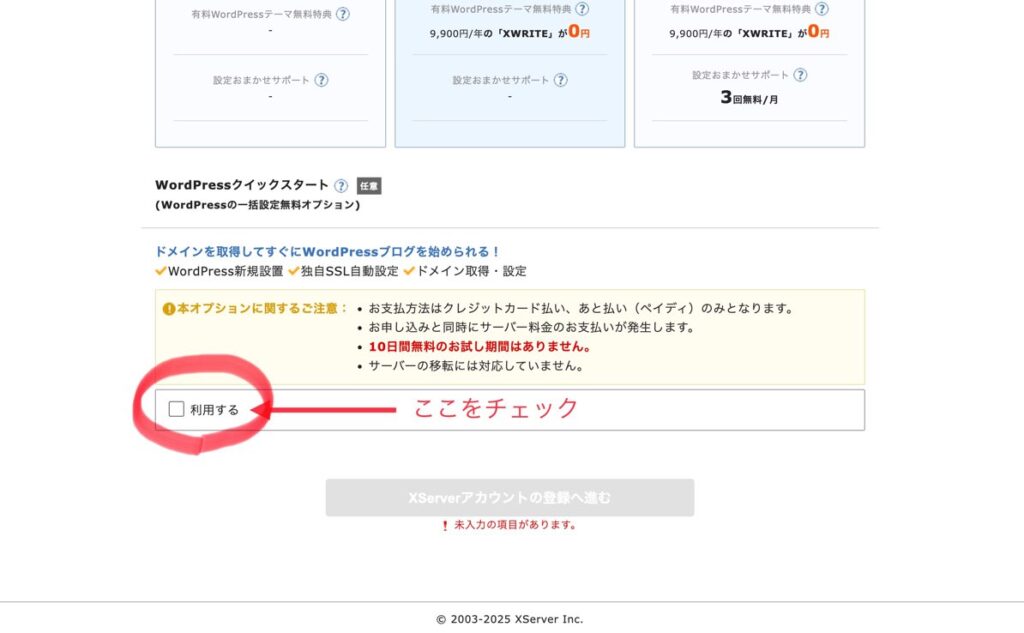Click red text 10日間無料のお試し期間はありません

tap(479, 347)
